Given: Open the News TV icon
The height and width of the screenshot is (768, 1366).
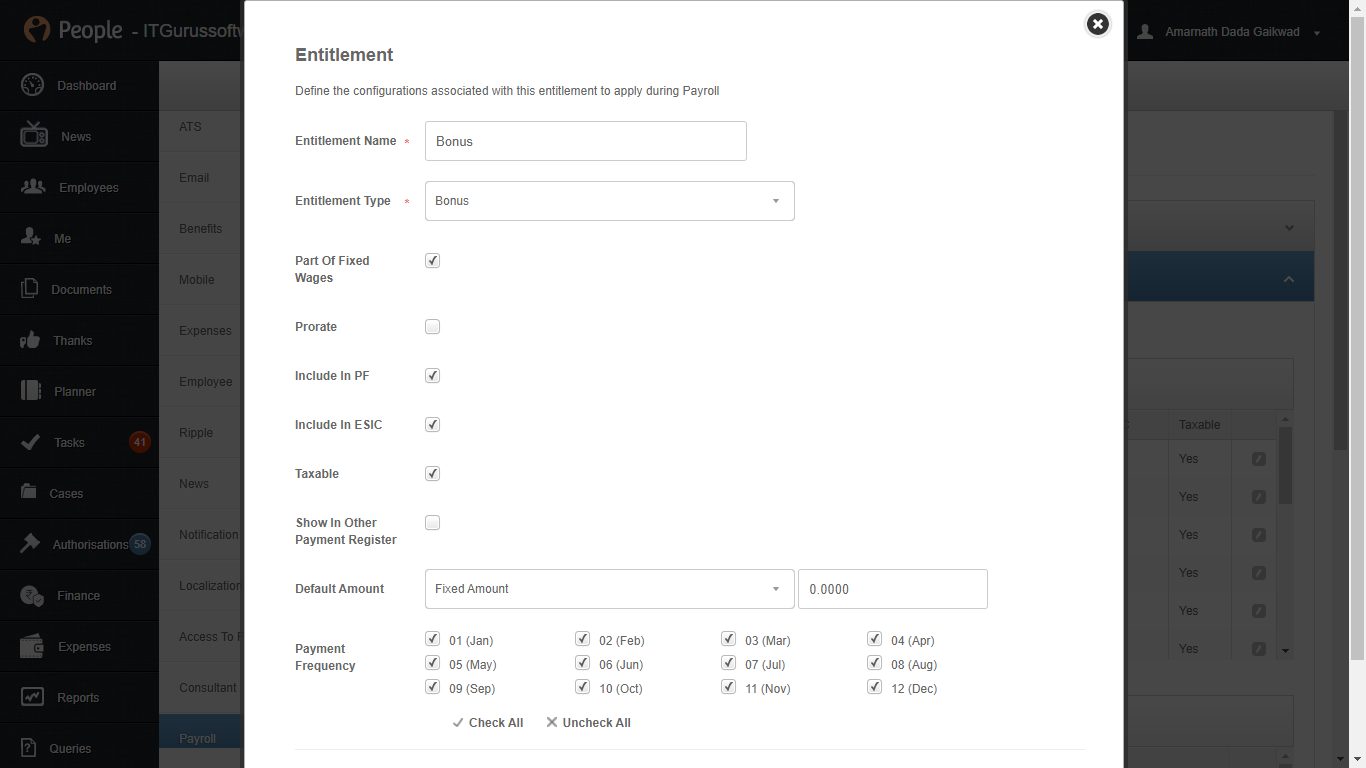Looking at the screenshot, I should click(34, 135).
